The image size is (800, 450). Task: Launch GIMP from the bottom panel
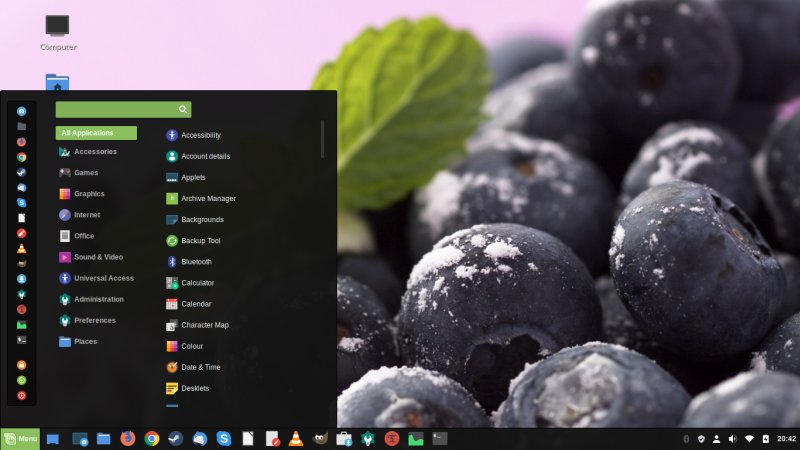[320, 439]
